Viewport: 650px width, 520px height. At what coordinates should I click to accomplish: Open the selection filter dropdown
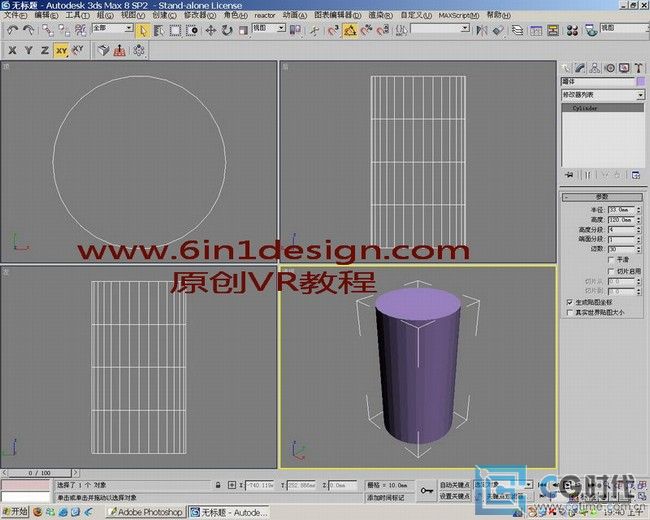[129, 28]
